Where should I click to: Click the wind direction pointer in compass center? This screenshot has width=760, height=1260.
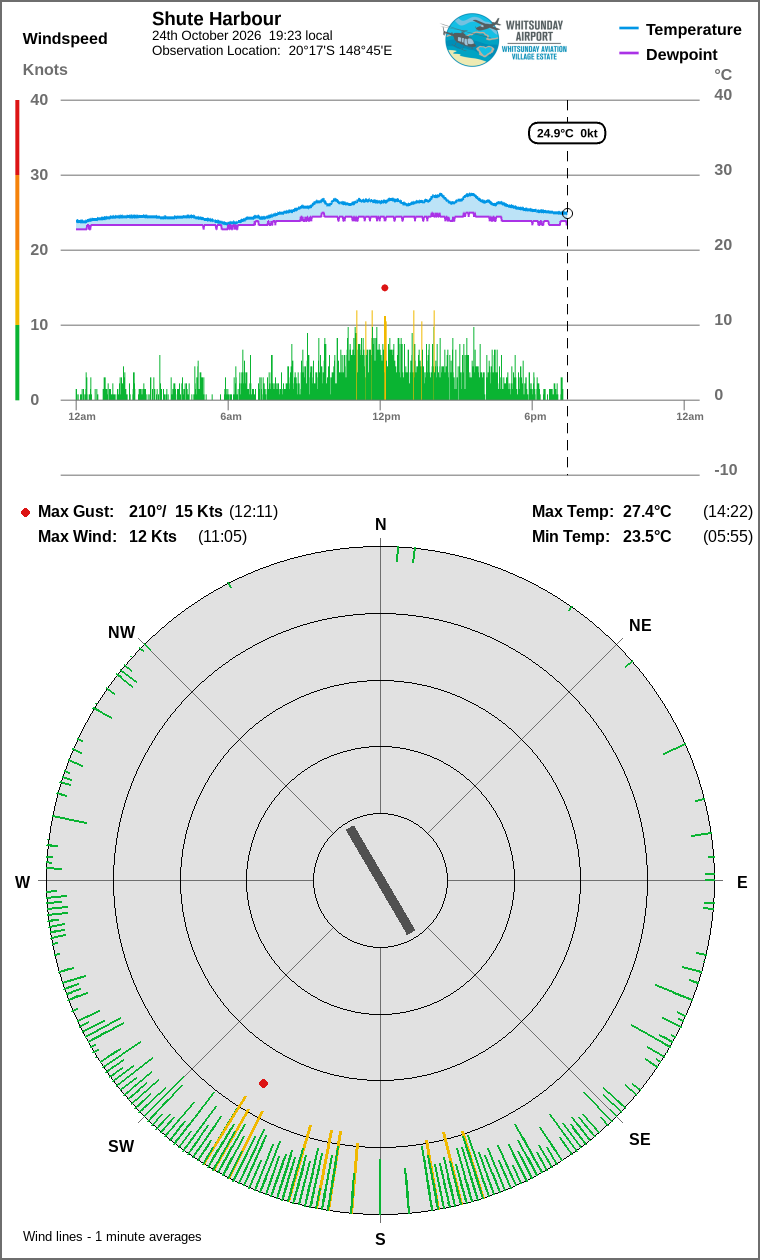click(380, 880)
